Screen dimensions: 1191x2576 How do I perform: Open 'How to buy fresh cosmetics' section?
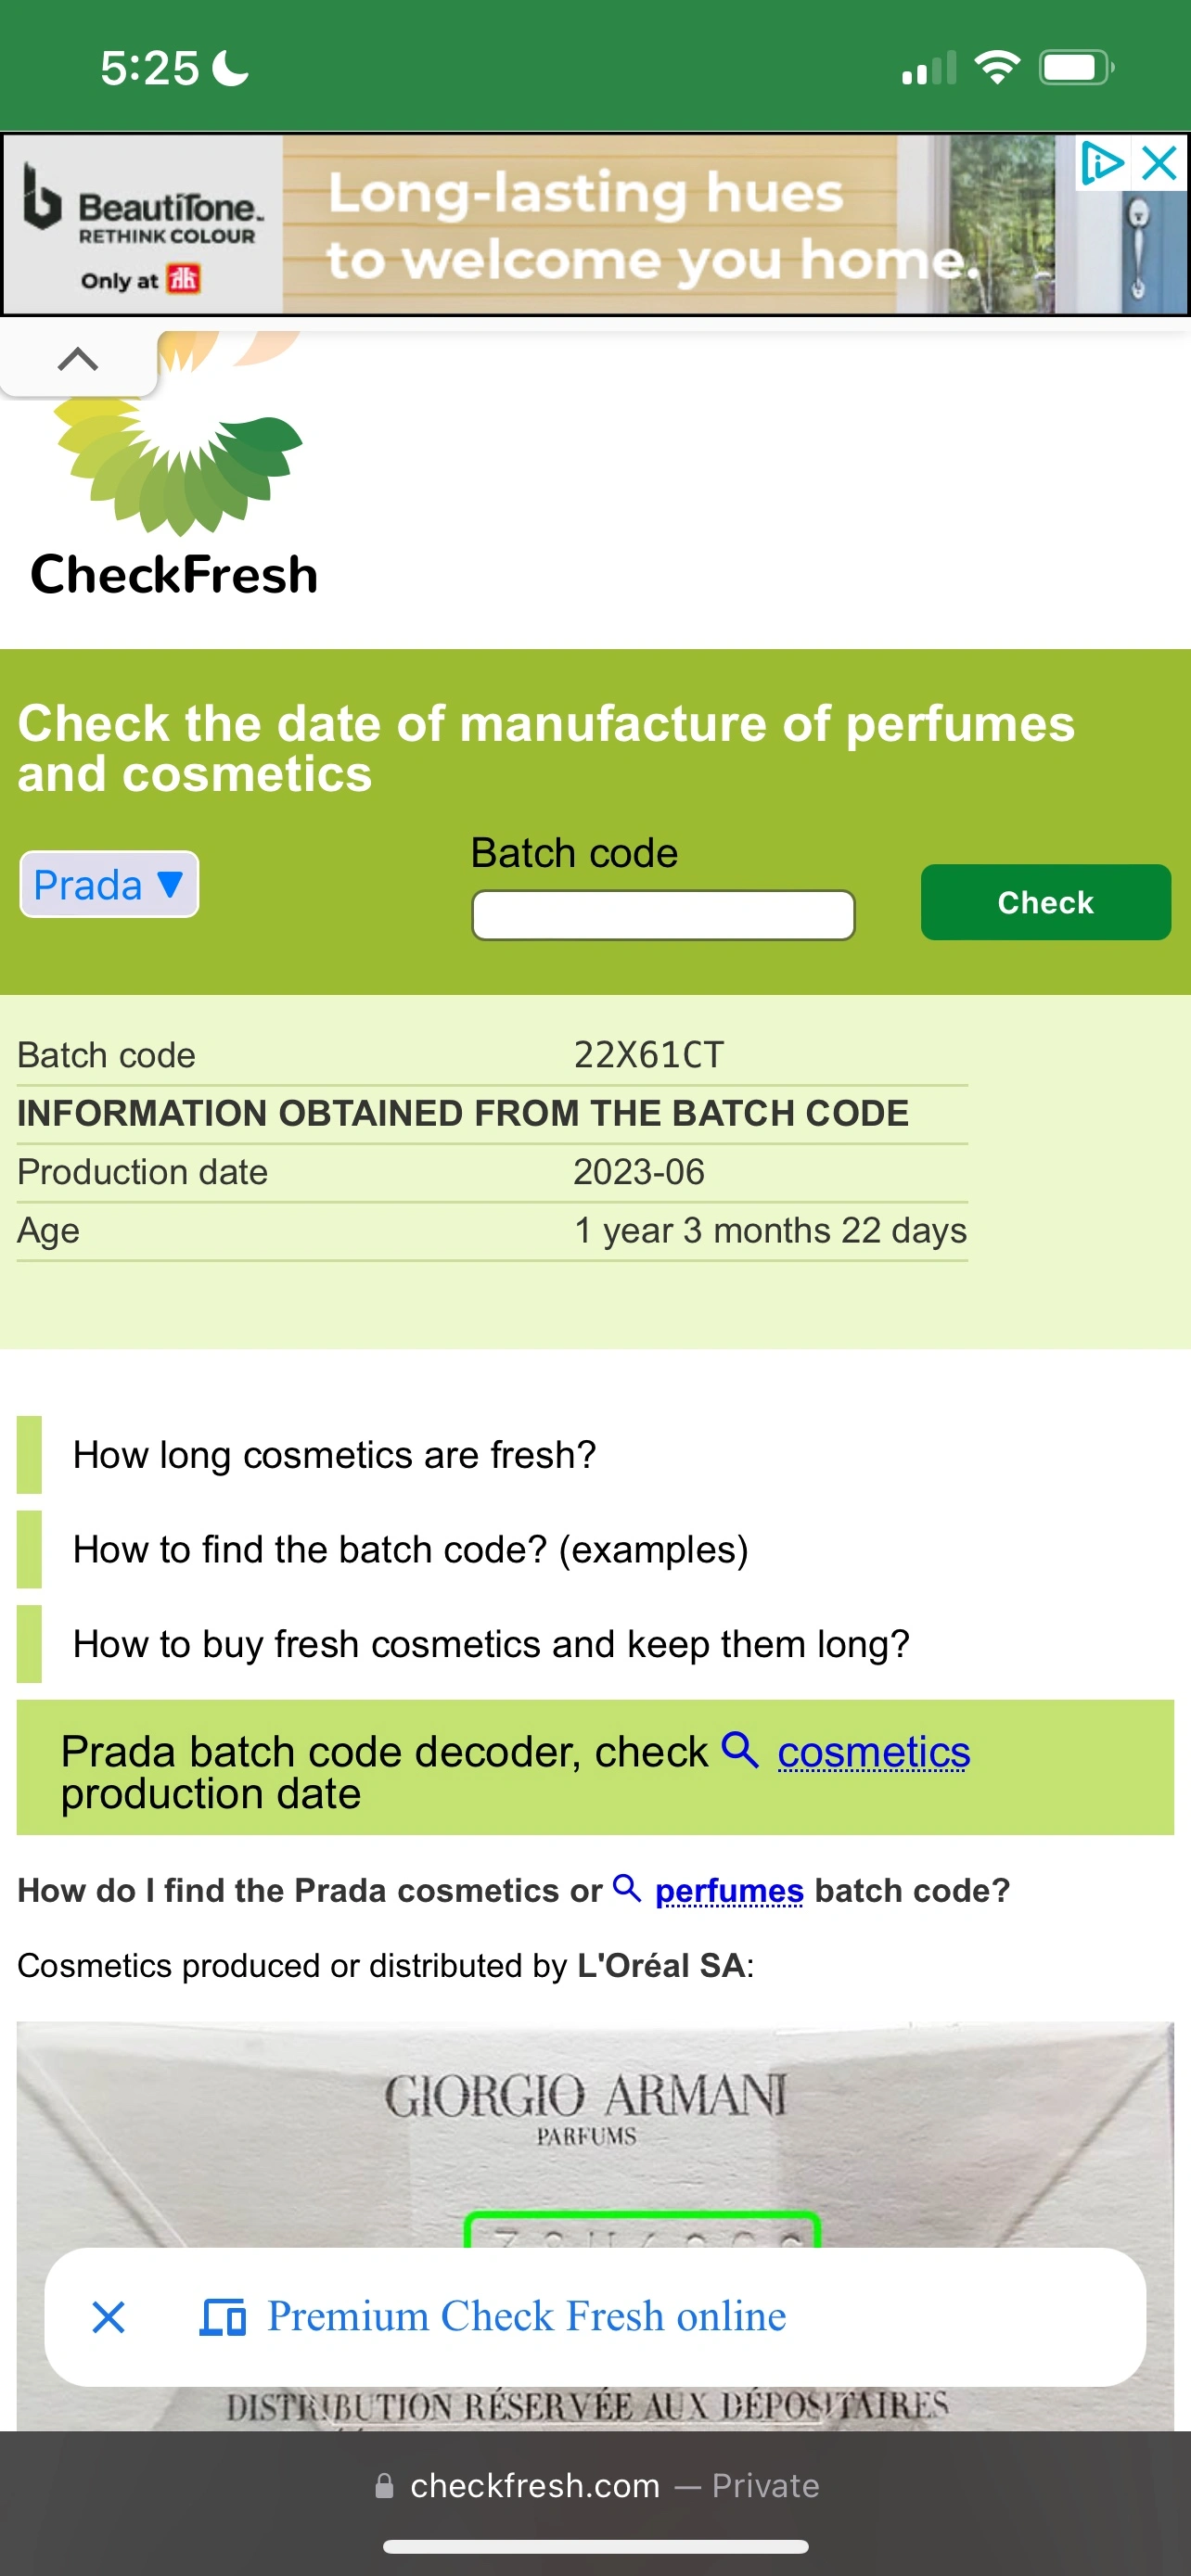(491, 1644)
